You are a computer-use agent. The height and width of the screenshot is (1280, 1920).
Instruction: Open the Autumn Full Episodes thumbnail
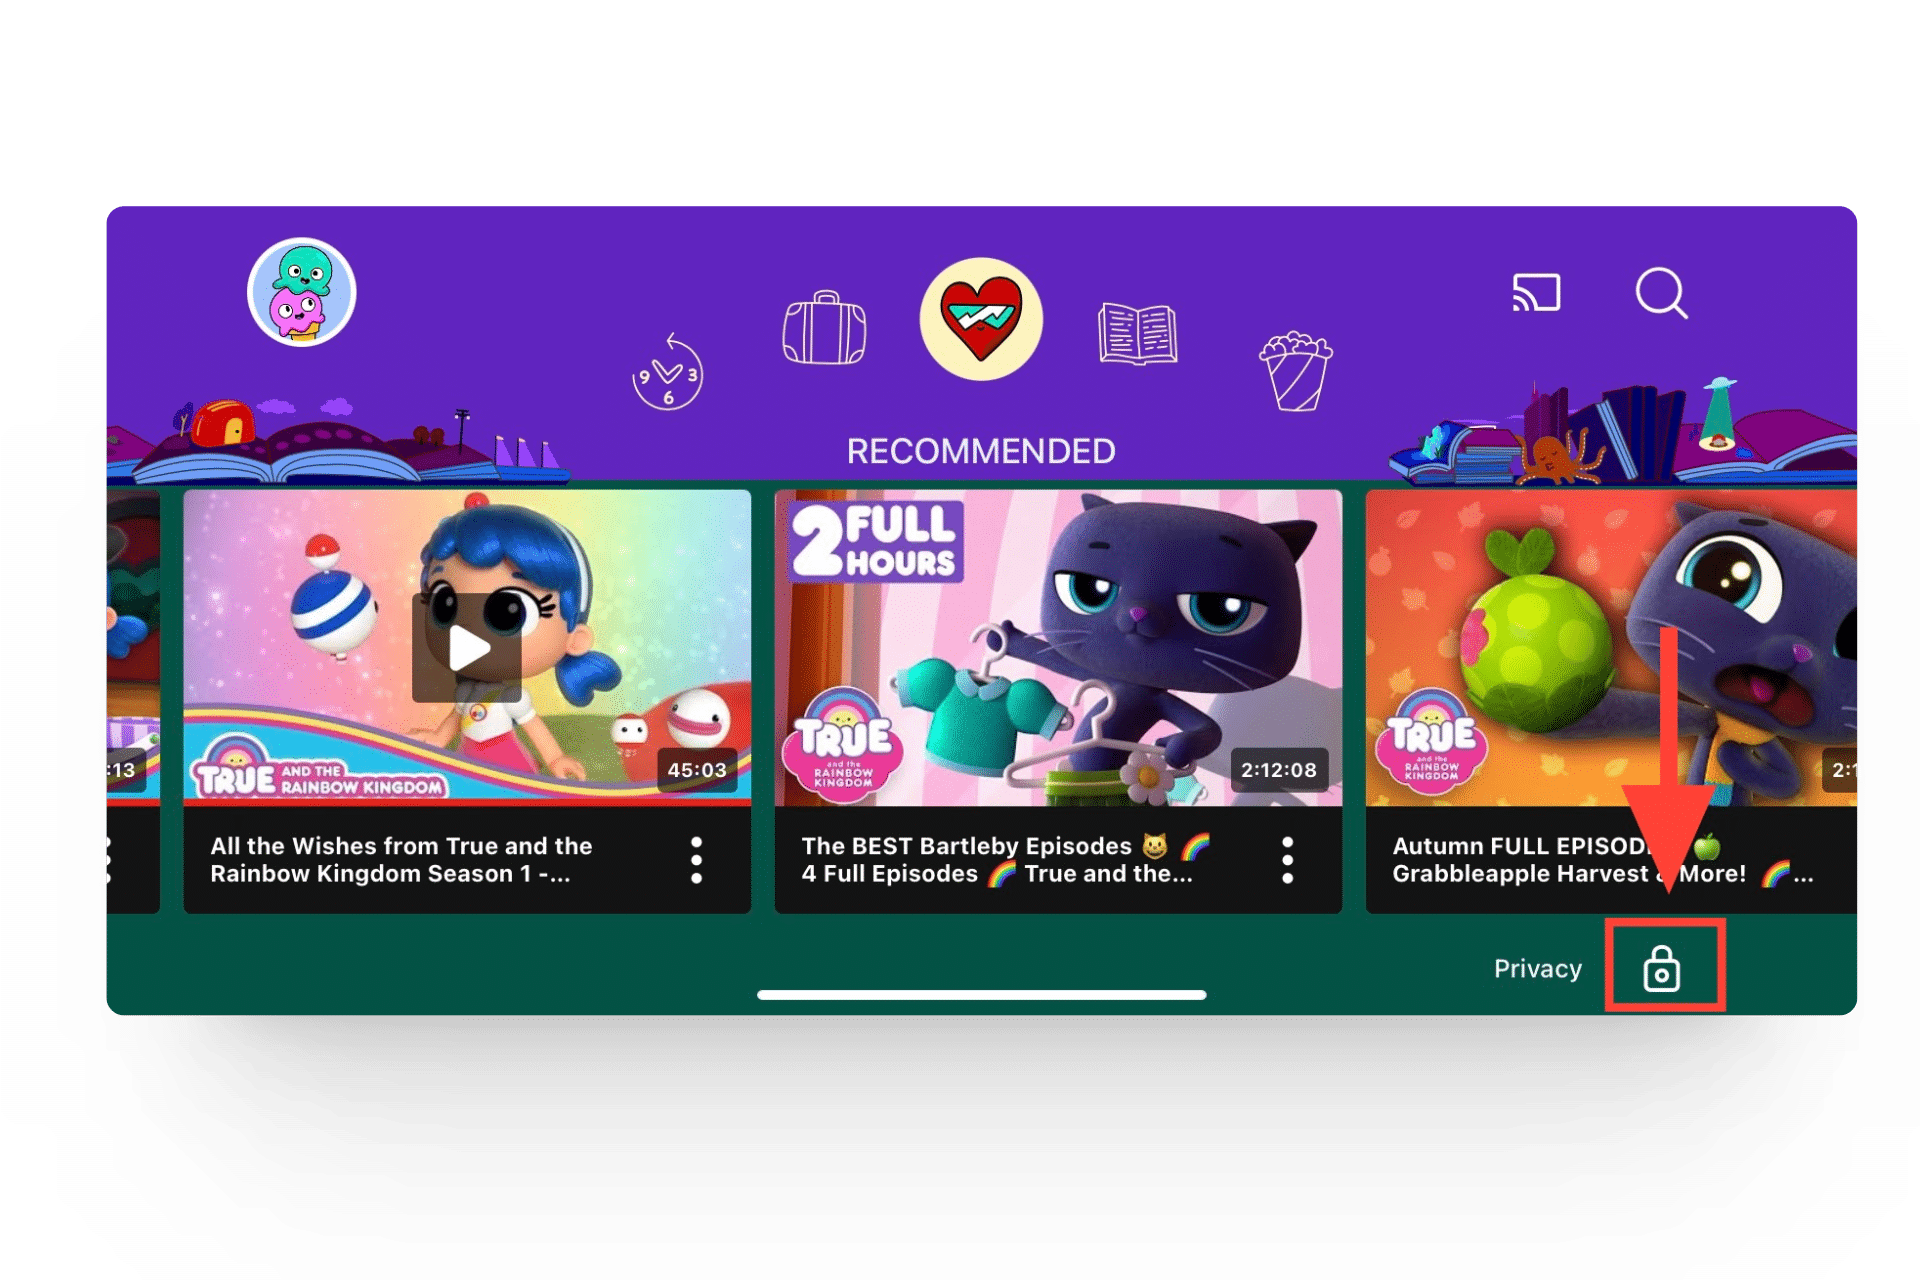tap(1610, 648)
